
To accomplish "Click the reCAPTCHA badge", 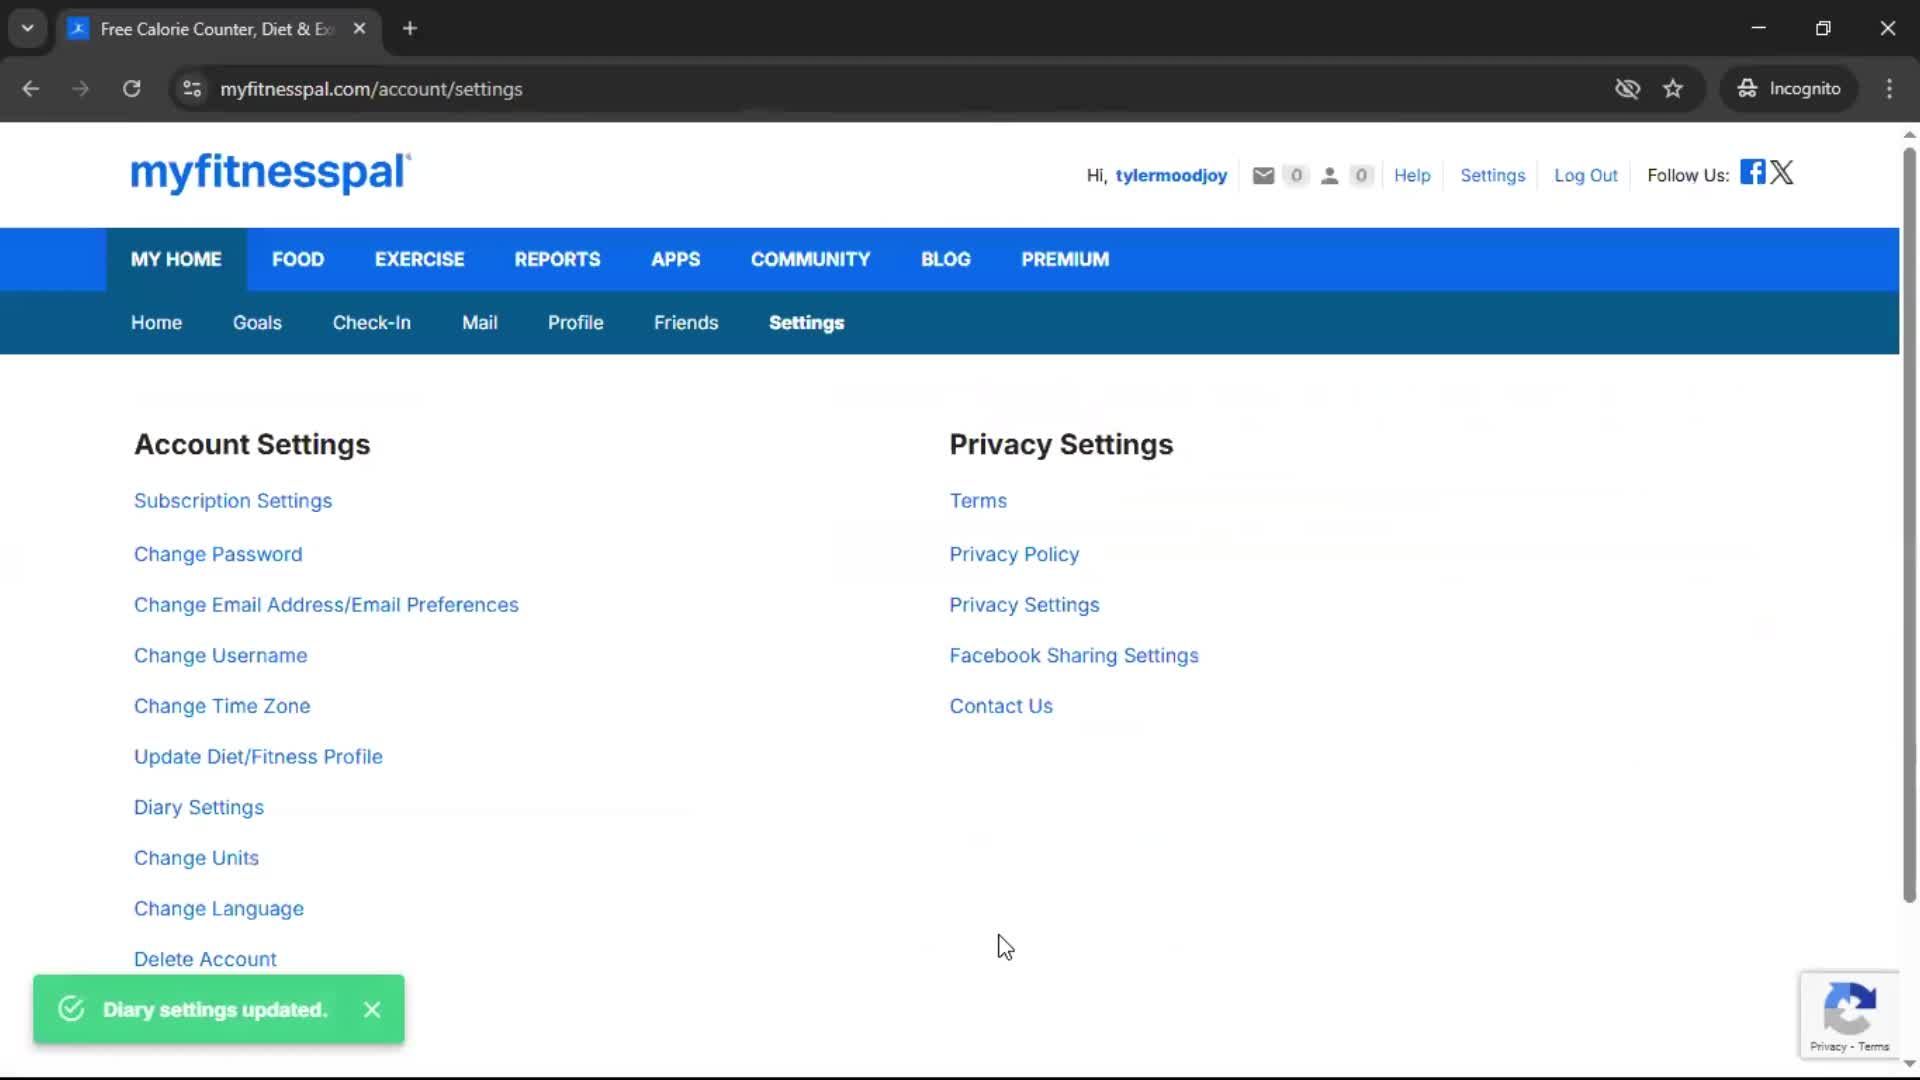I will click(x=1849, y=1015).
